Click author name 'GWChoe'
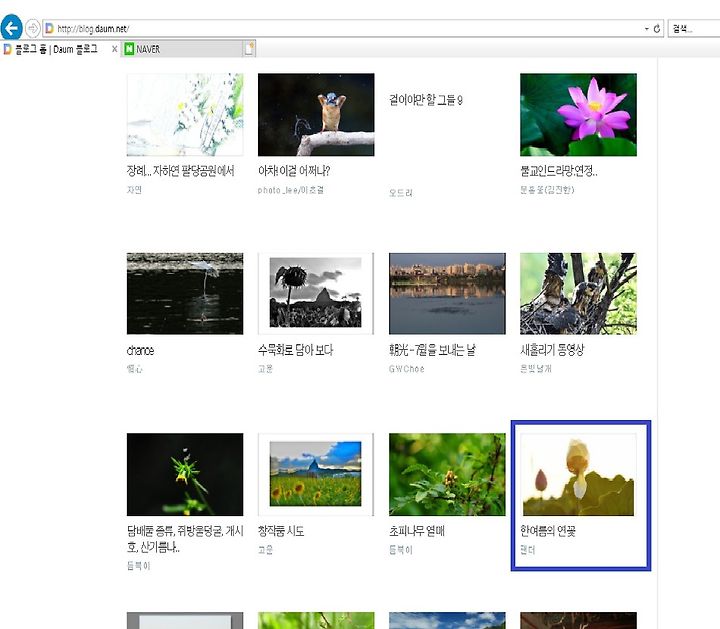Viewport: 720px width, 629px height. coord(406,369)
